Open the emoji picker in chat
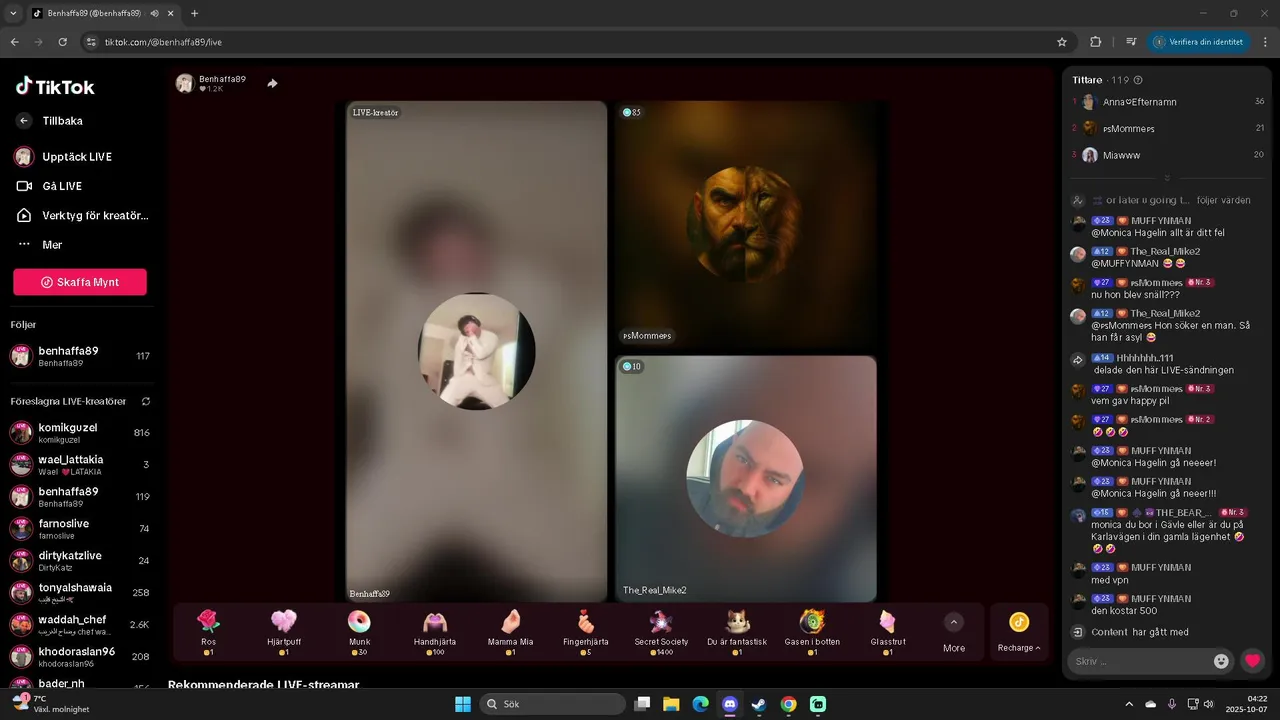This screenshot has height=720, width=1280. [1221, 661]
